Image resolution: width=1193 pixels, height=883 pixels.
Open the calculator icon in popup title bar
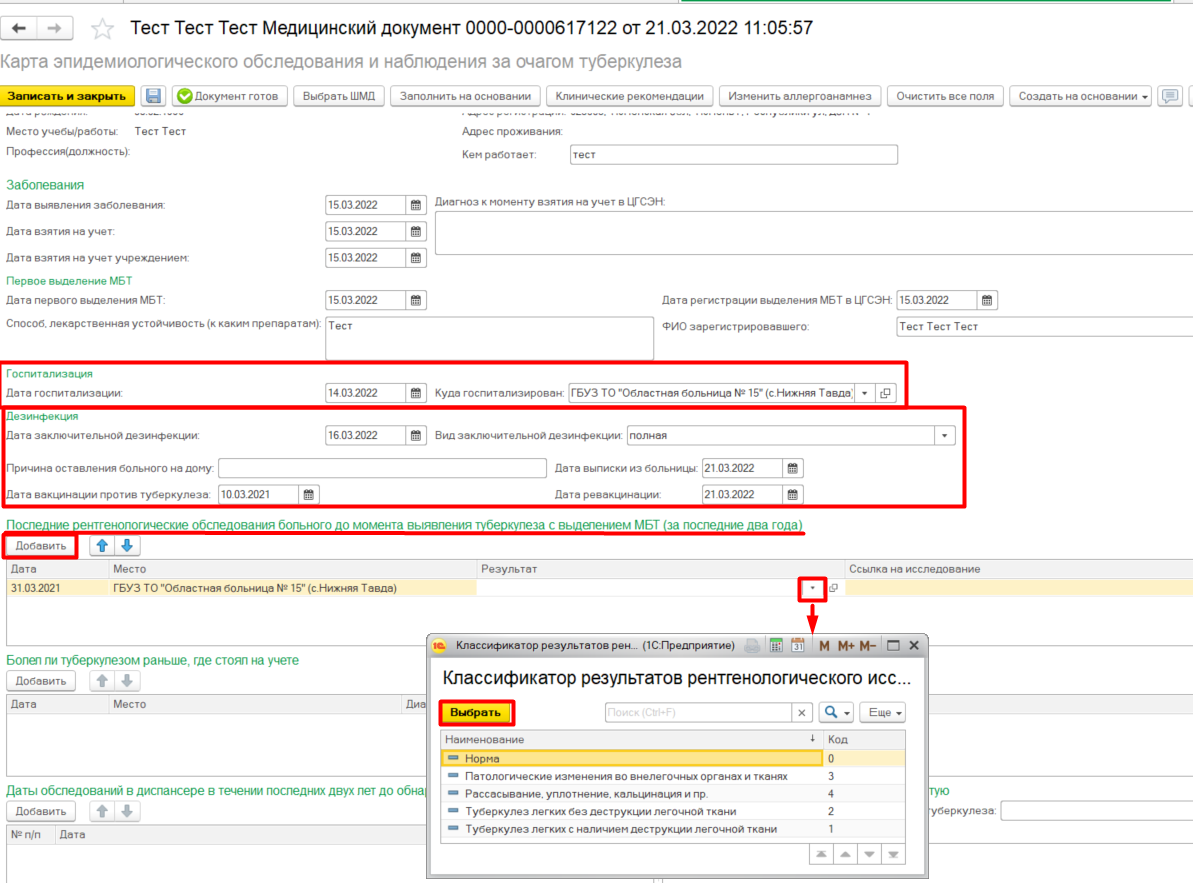click(776, 646)
